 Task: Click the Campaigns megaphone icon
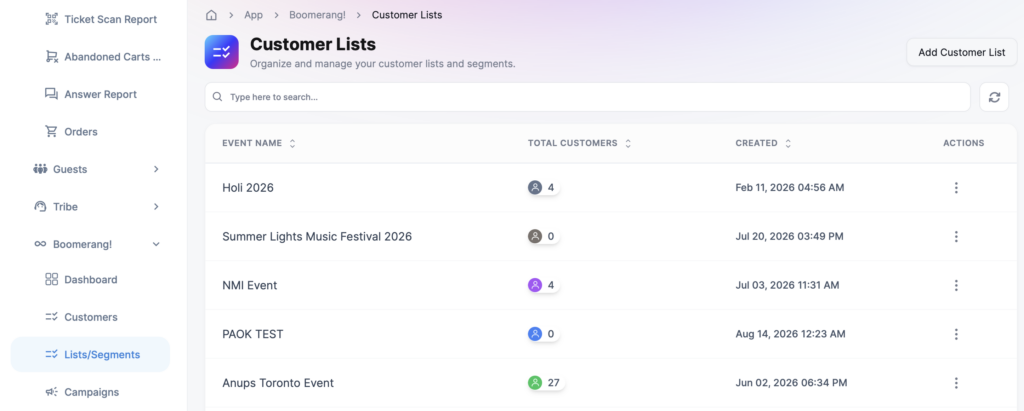52,392
